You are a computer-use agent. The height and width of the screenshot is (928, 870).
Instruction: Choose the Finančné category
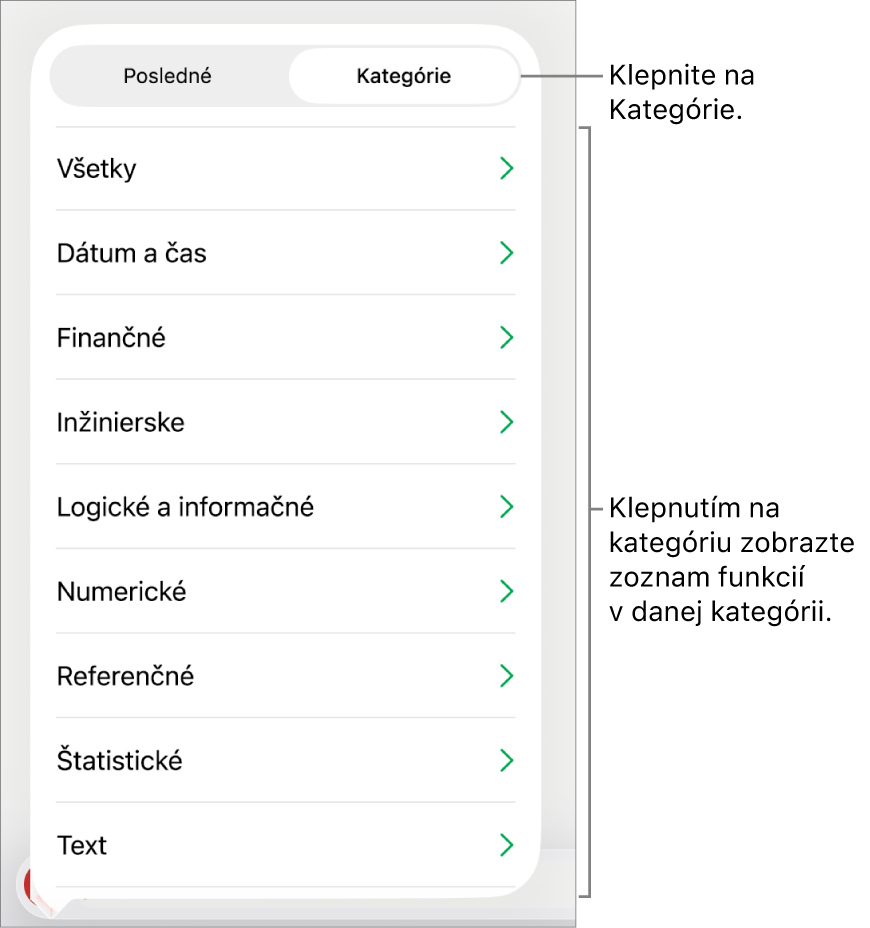(285, 337)
